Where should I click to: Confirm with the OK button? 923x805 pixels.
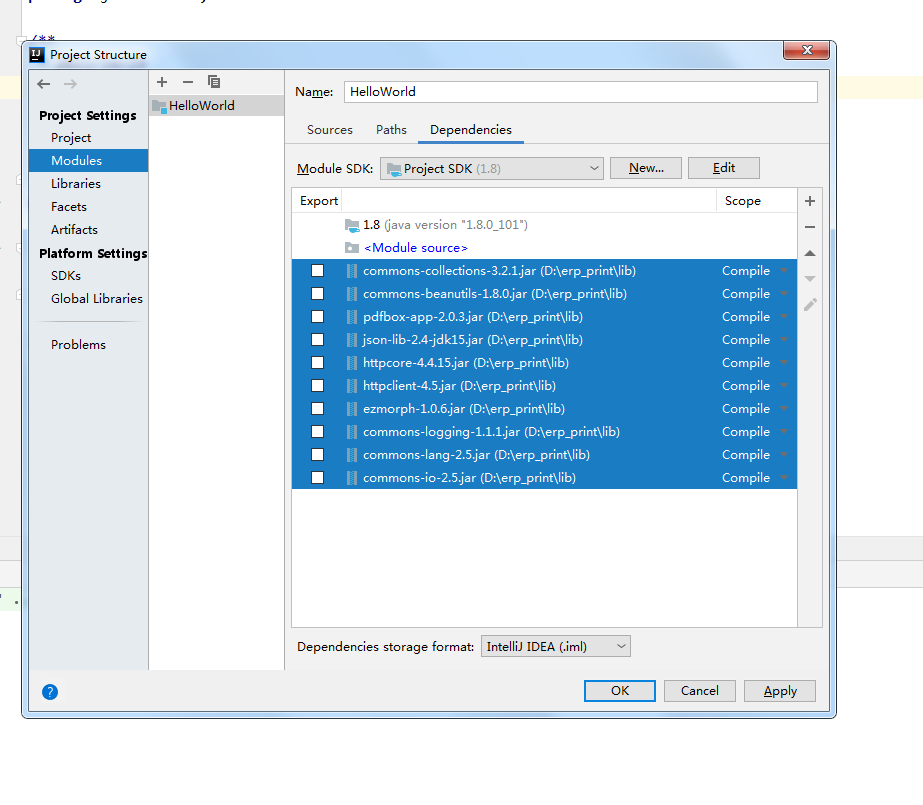(620, 691)
